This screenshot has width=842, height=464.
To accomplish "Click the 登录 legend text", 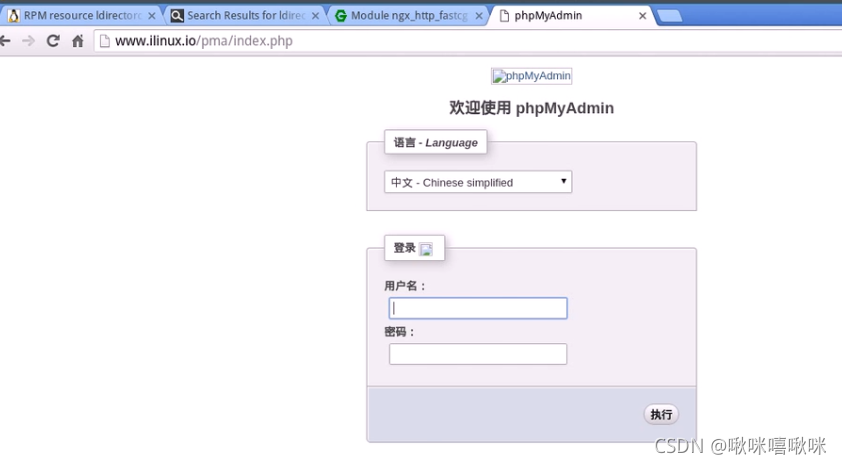I will 404,248.
